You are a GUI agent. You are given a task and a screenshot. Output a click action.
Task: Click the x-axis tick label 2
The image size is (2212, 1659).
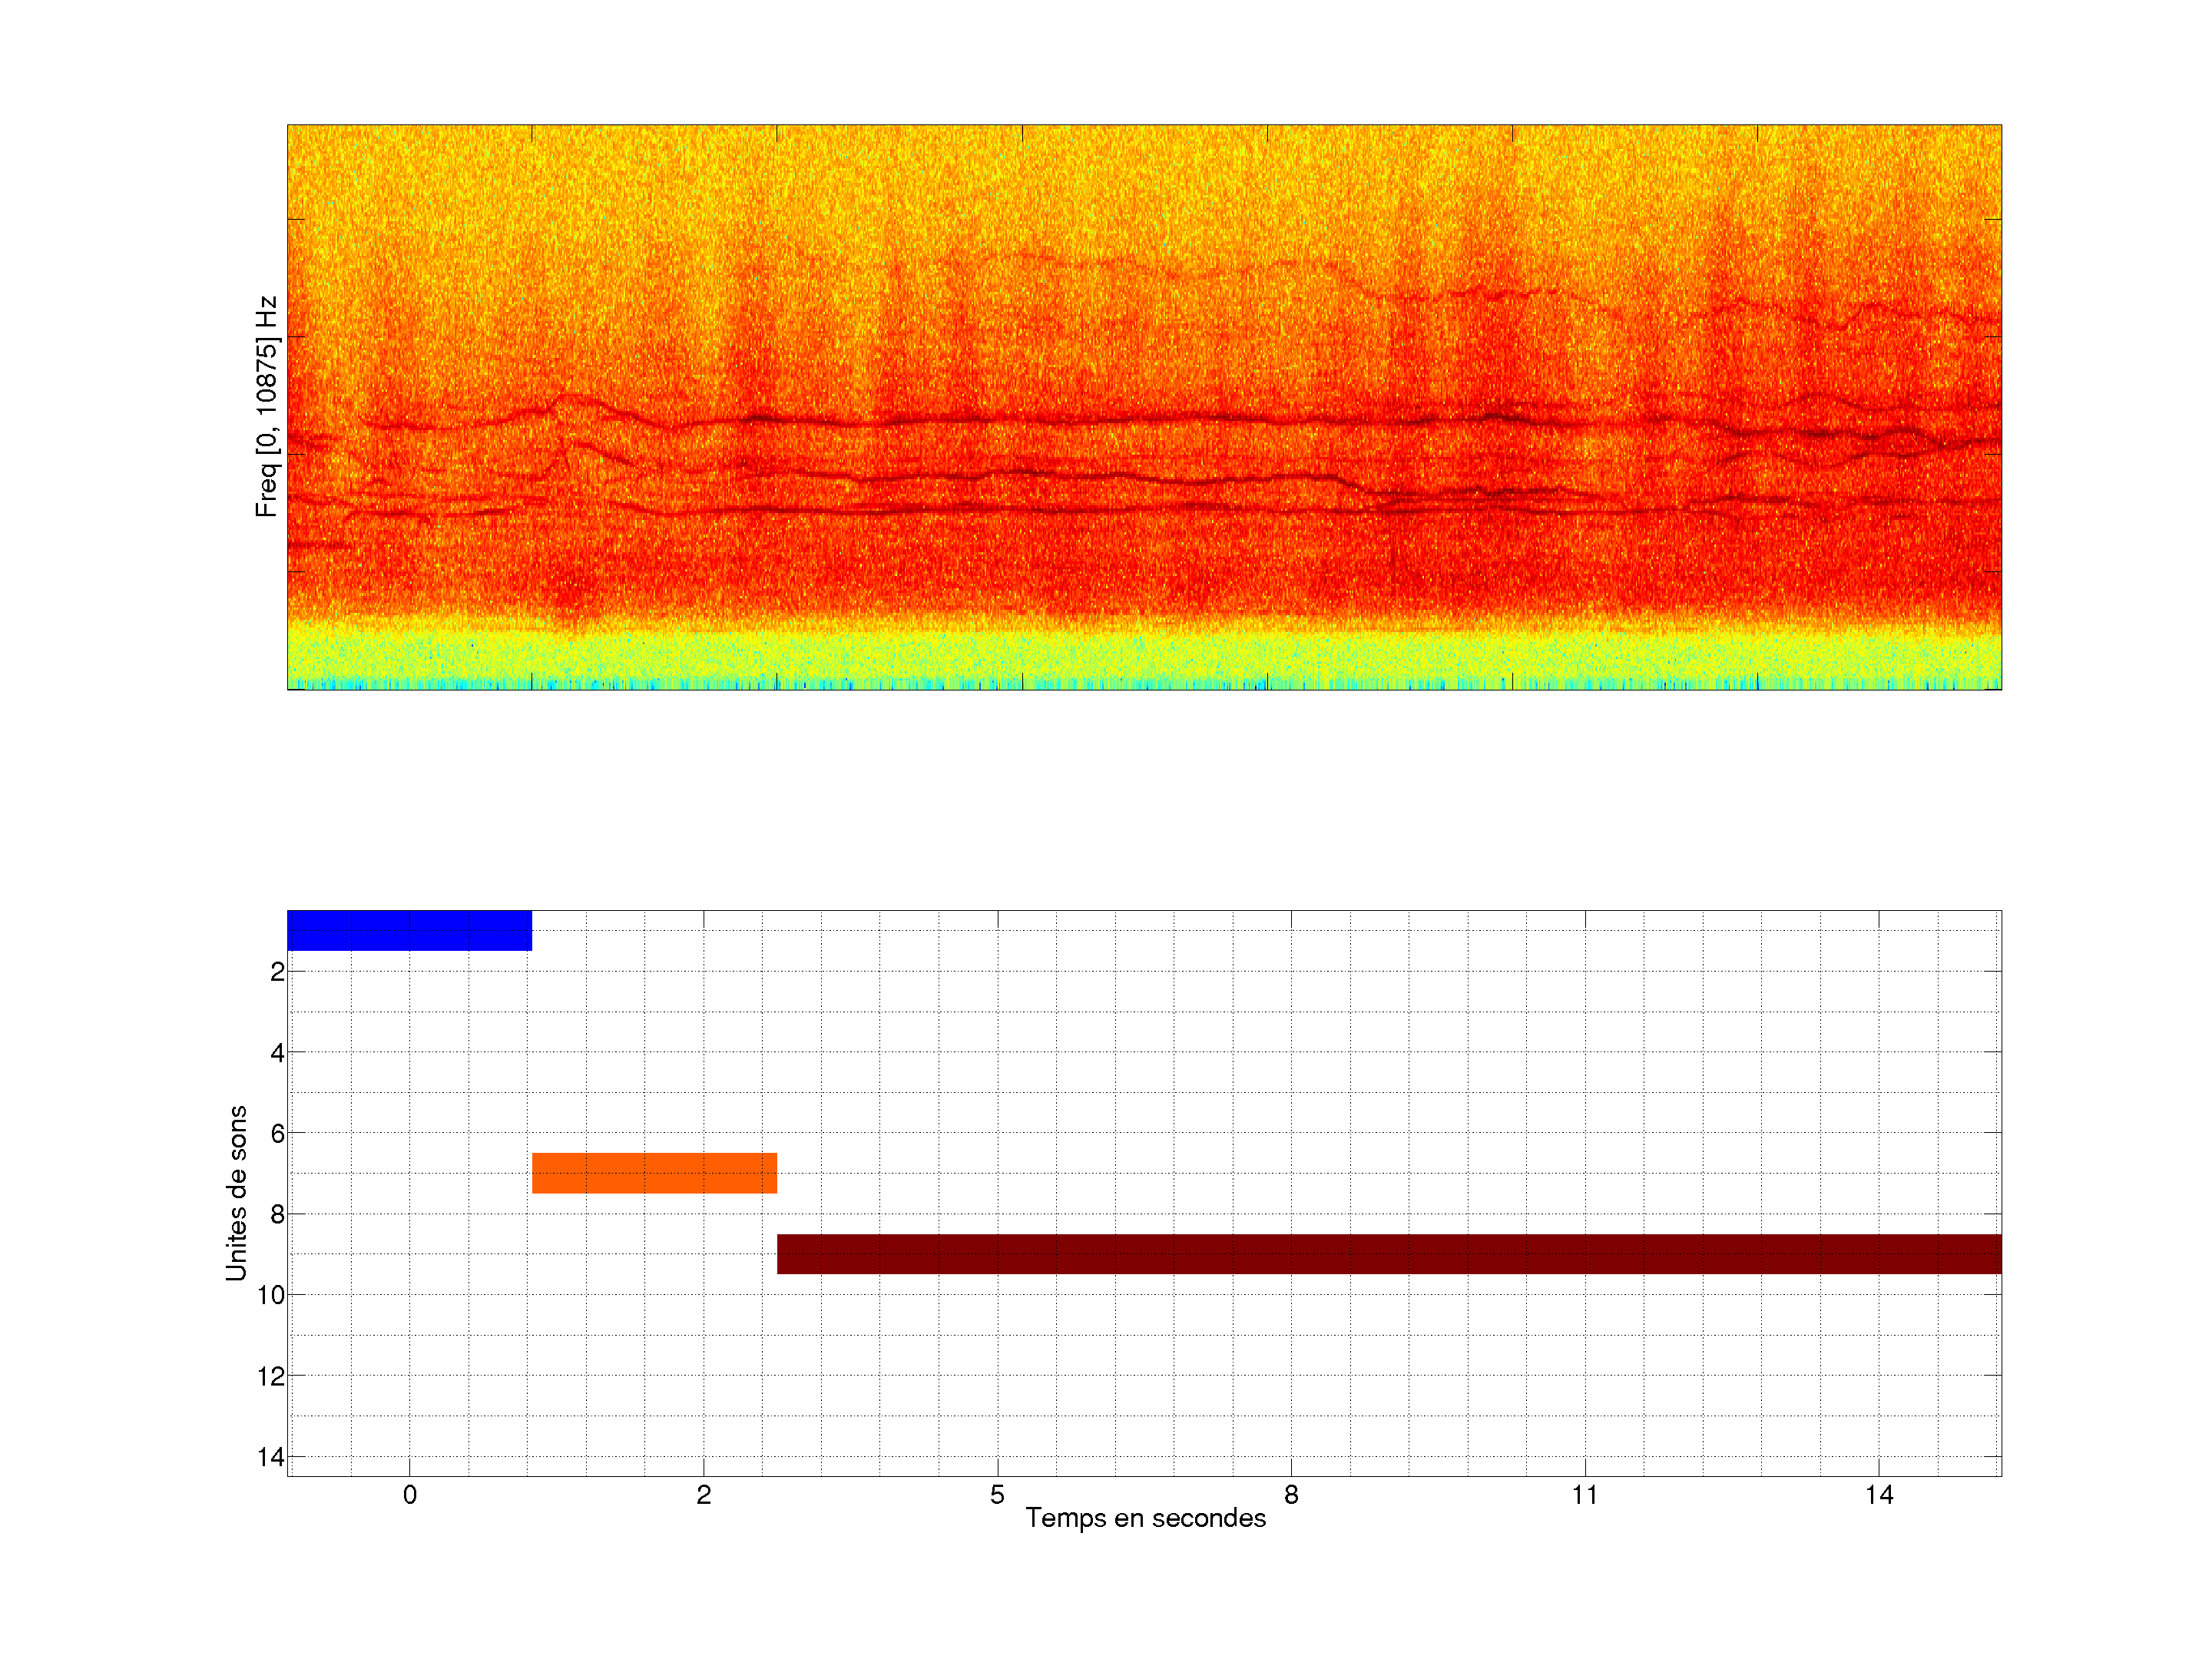pos(704,1495)
